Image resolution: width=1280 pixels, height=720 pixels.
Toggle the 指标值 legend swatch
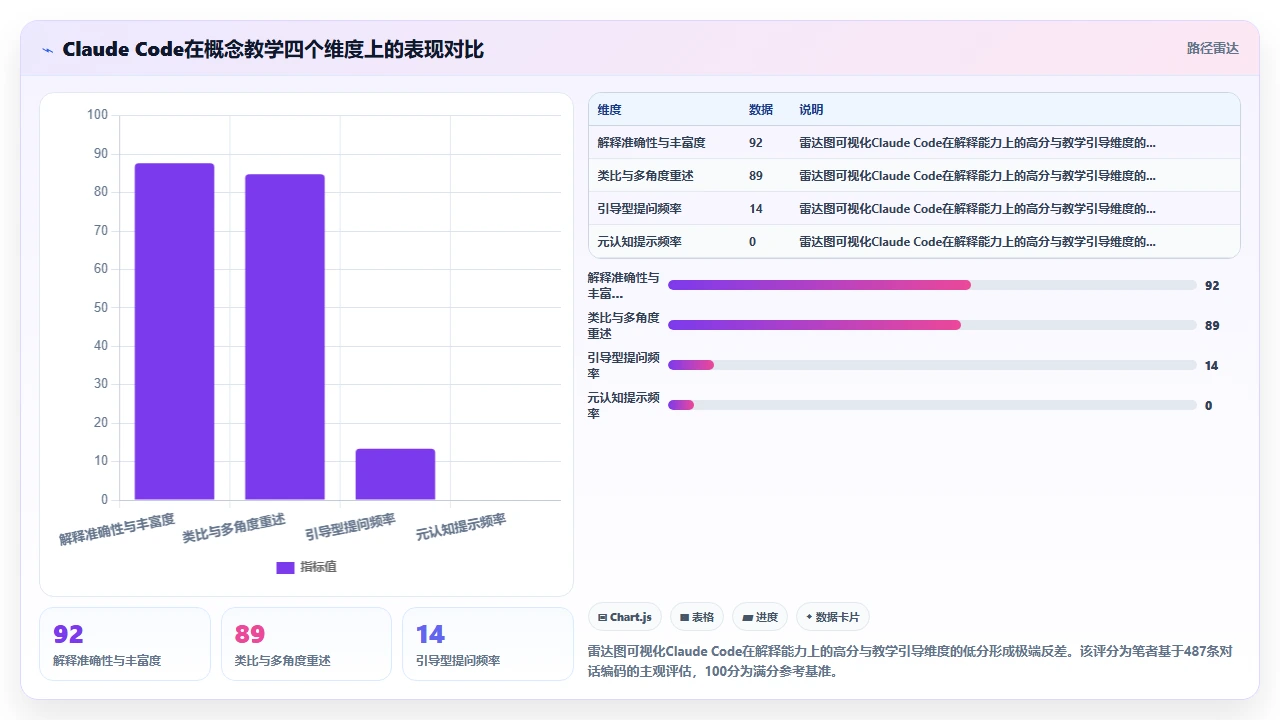point(285,567)
